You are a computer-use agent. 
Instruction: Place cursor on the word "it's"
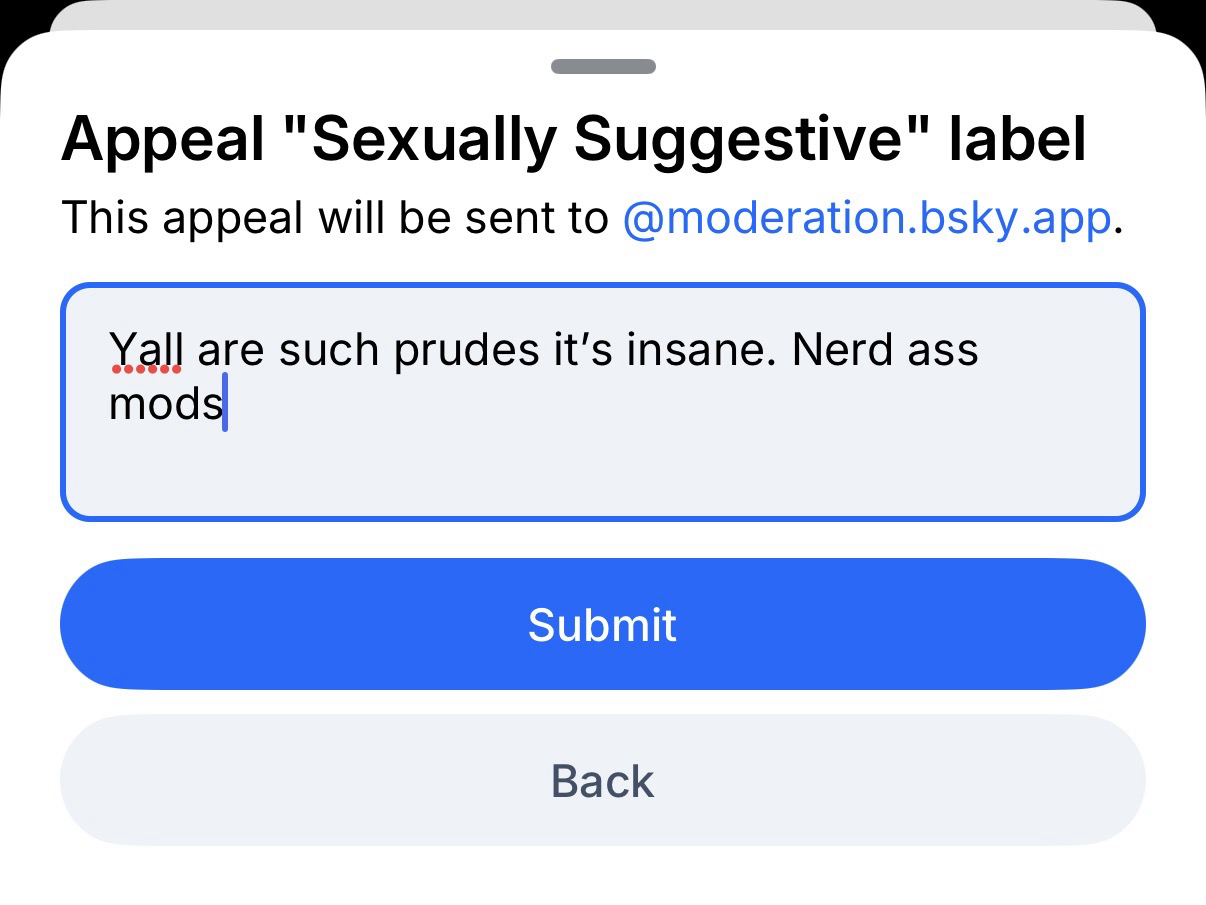pos(583,350)
